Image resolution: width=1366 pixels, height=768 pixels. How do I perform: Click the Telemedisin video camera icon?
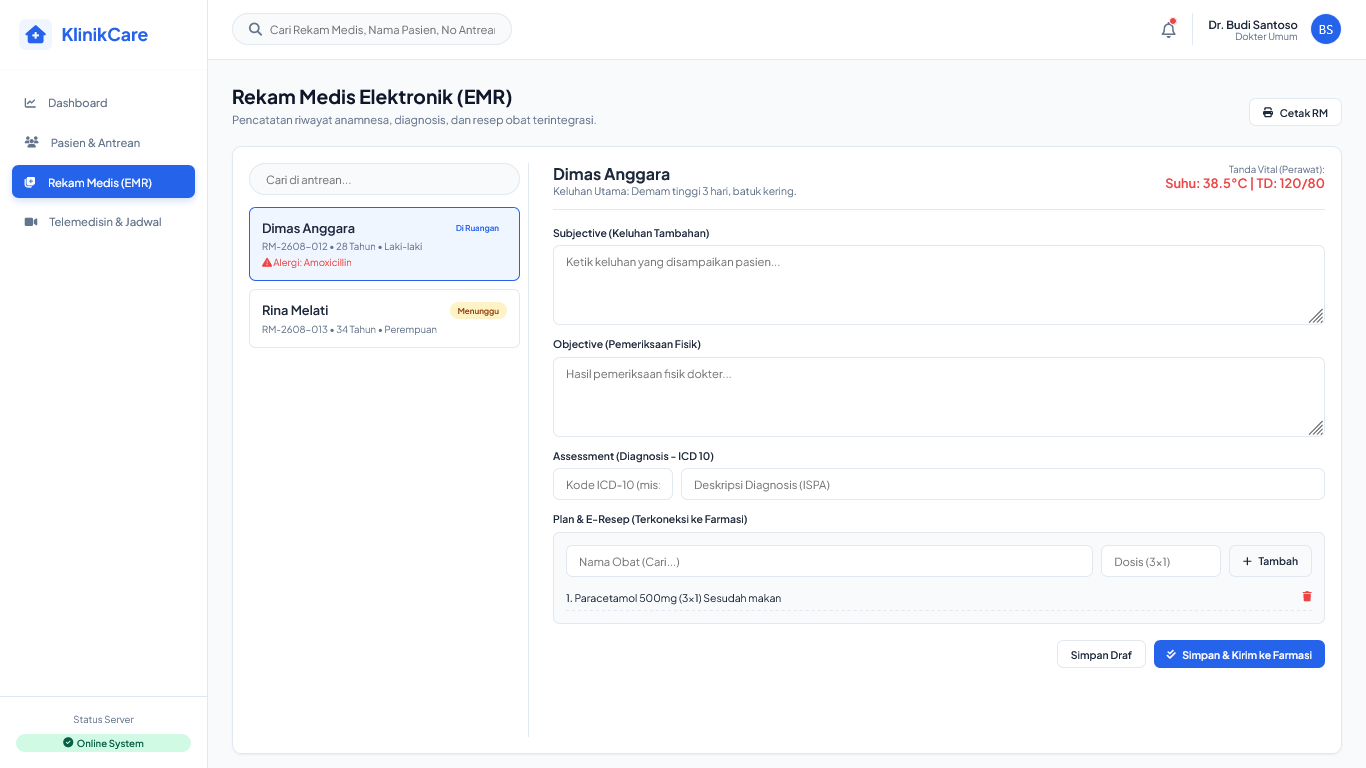[31, 222]
